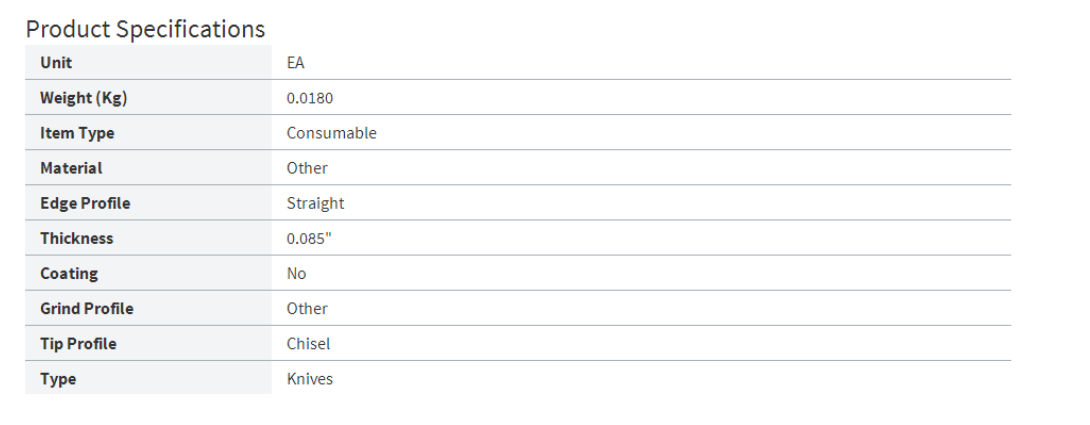Select the 0.085" thickness value

[309, 238]
